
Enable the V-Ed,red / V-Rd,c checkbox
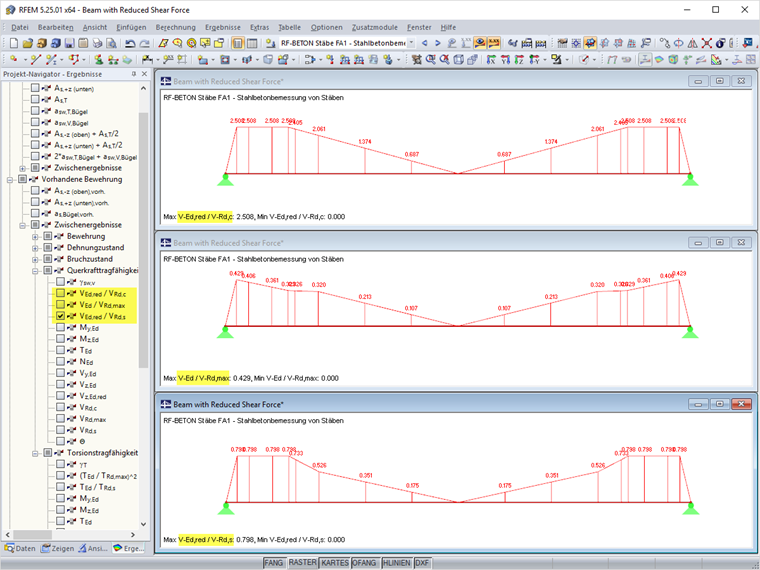pos(61,293)
